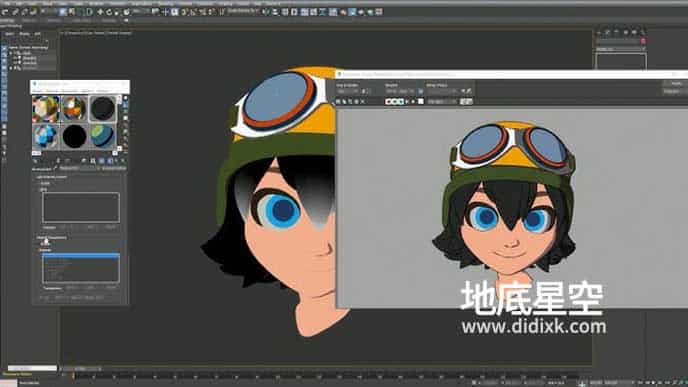Choose the Rectangular Selection Region tool
This screenshot has height=387, width=688.
80,12
